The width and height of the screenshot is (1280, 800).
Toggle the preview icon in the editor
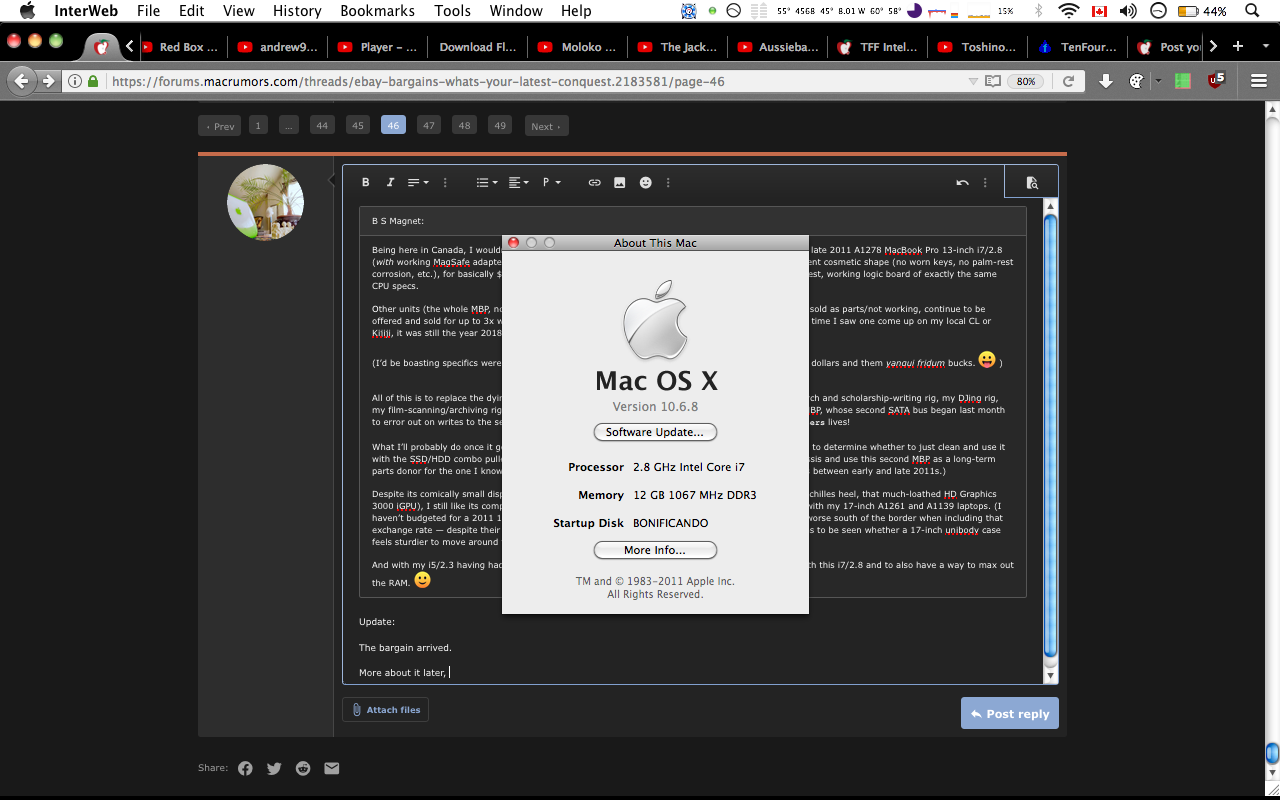point(1032,183)
